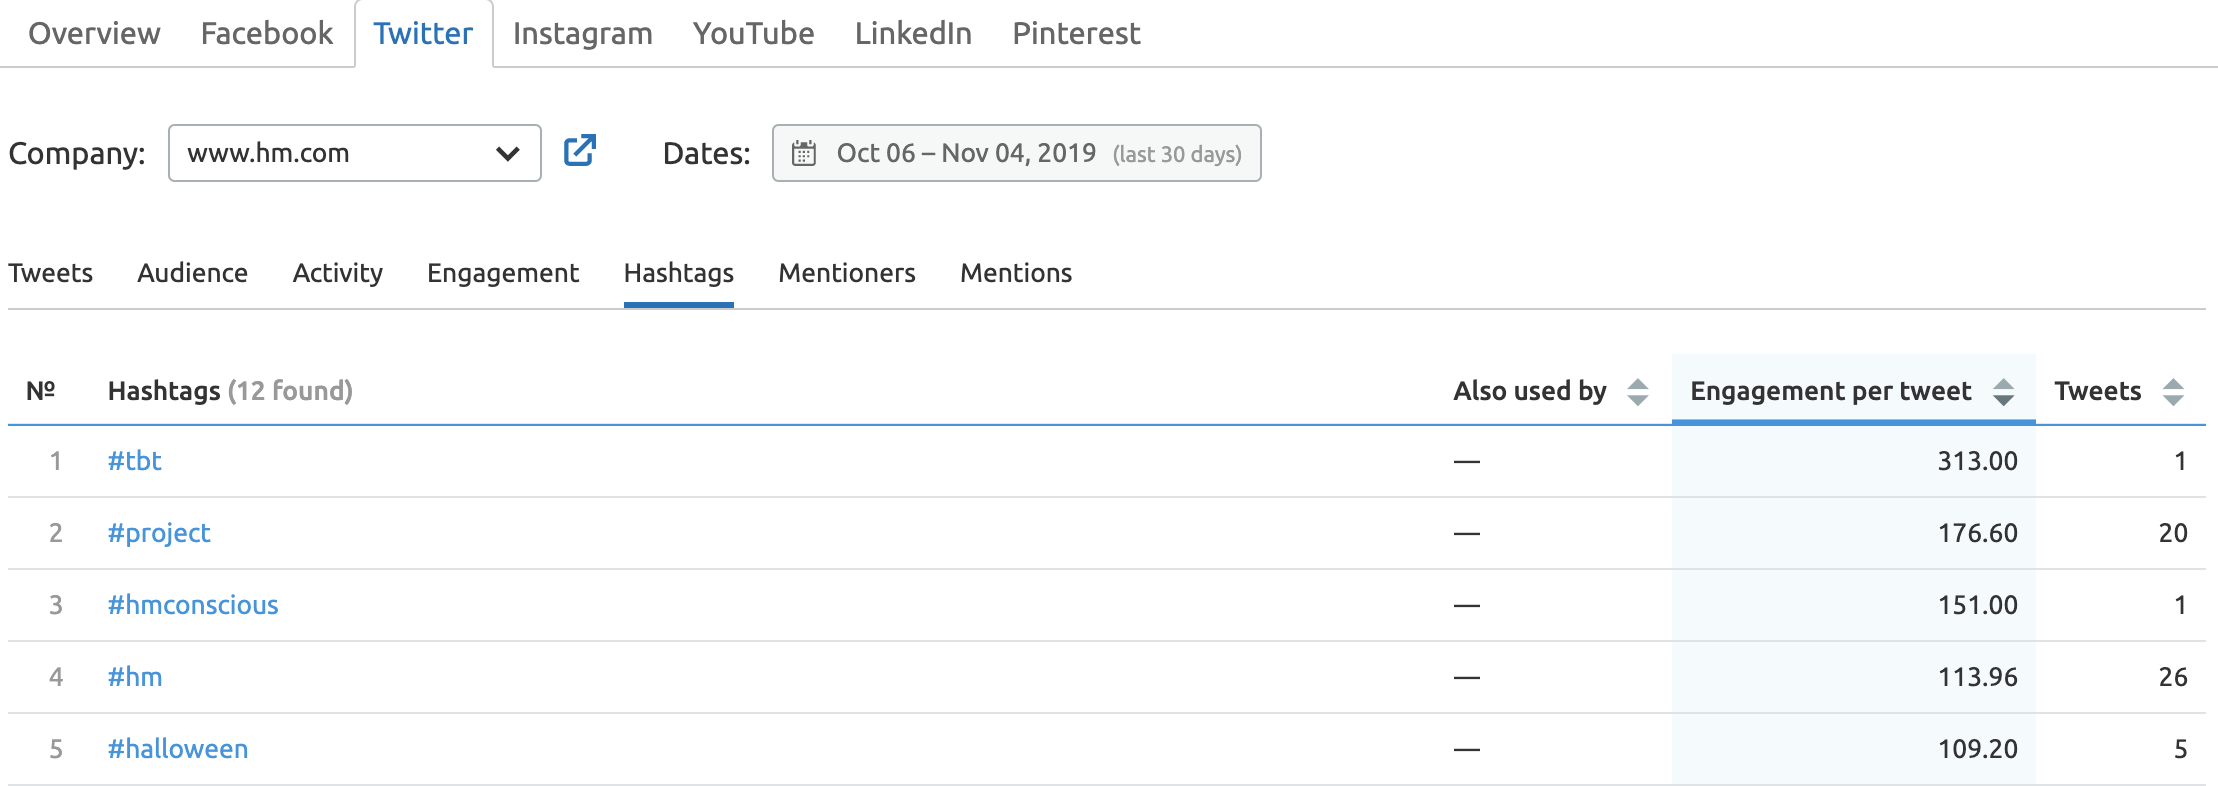The height and width of the screenshot is (786, 2218).
Task: Open the Mentions sub-tab
Action: (1016, 273)
